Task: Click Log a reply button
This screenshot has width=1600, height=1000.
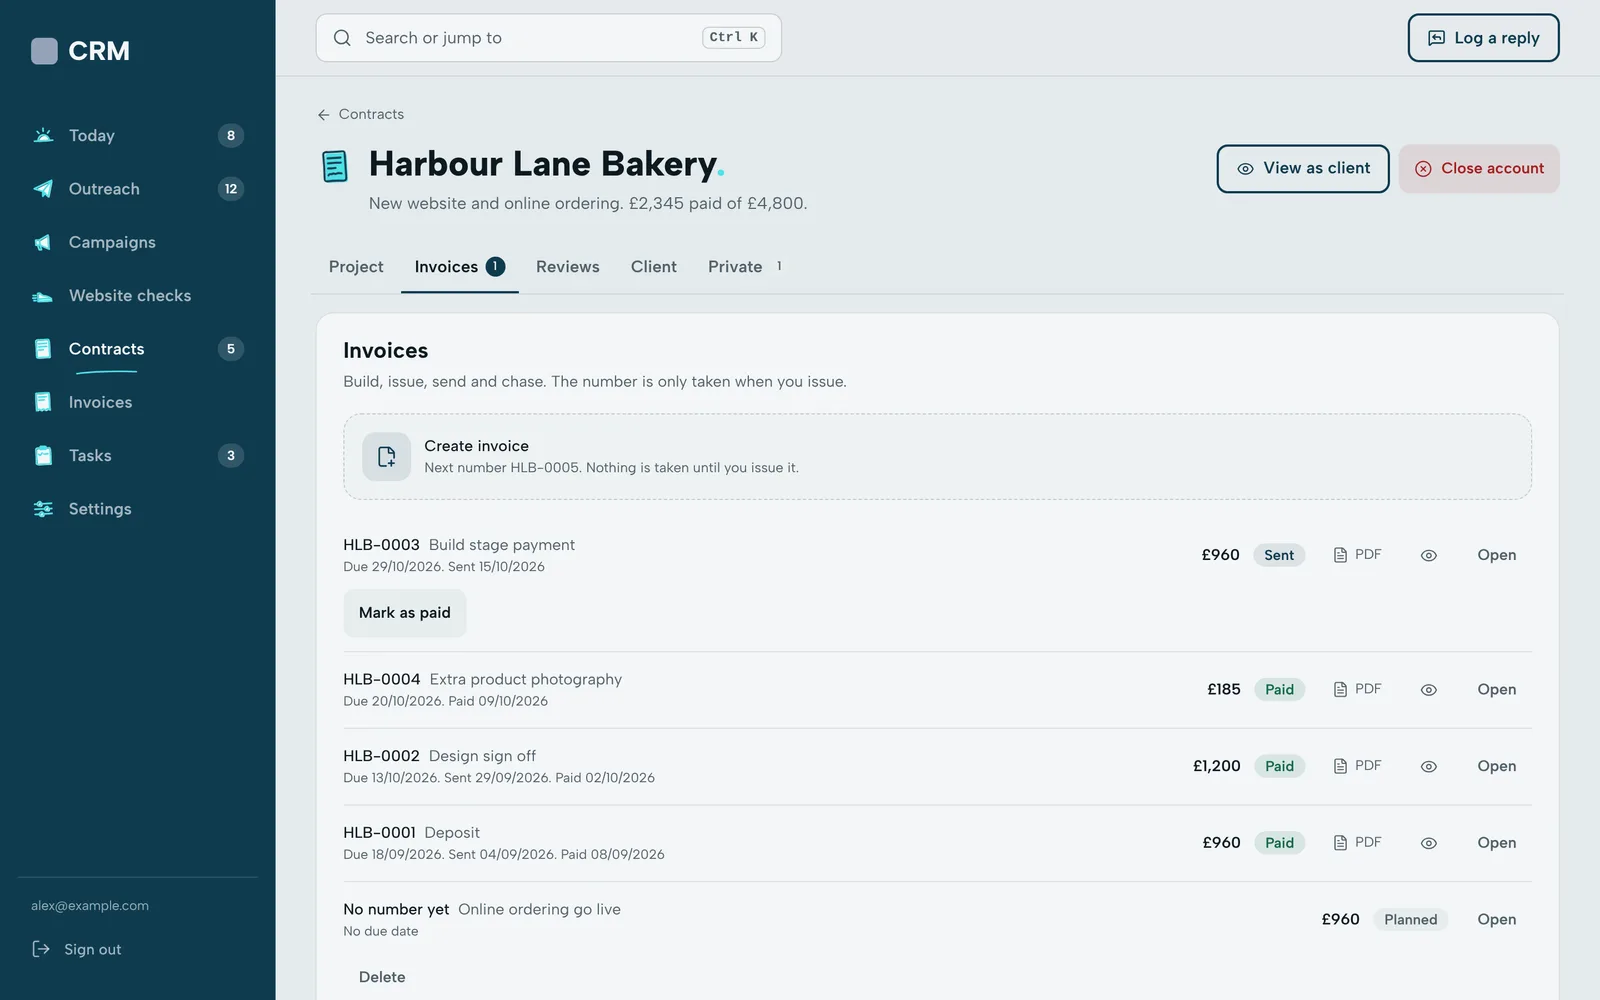Action: [1484, 38]
